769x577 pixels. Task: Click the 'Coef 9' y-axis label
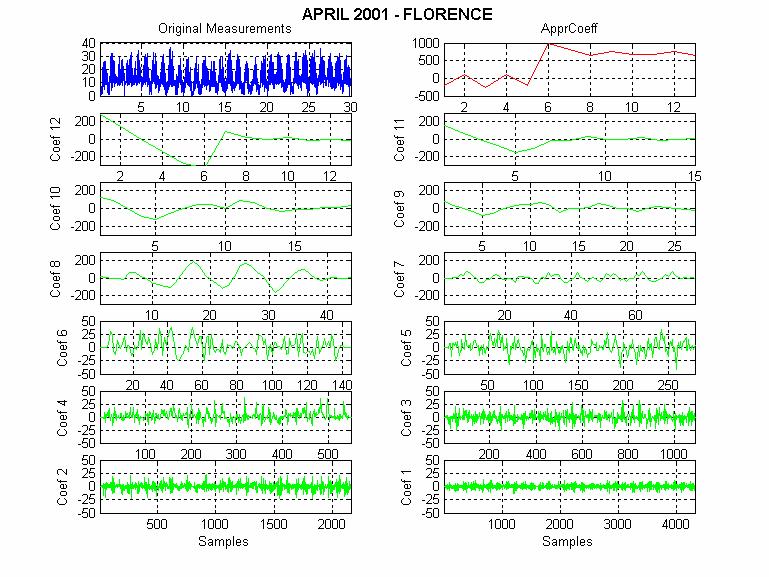[x=399, y=209]
